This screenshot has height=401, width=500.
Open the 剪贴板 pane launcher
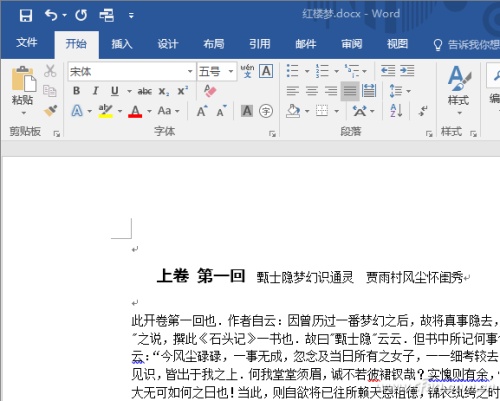pos(57,134)
